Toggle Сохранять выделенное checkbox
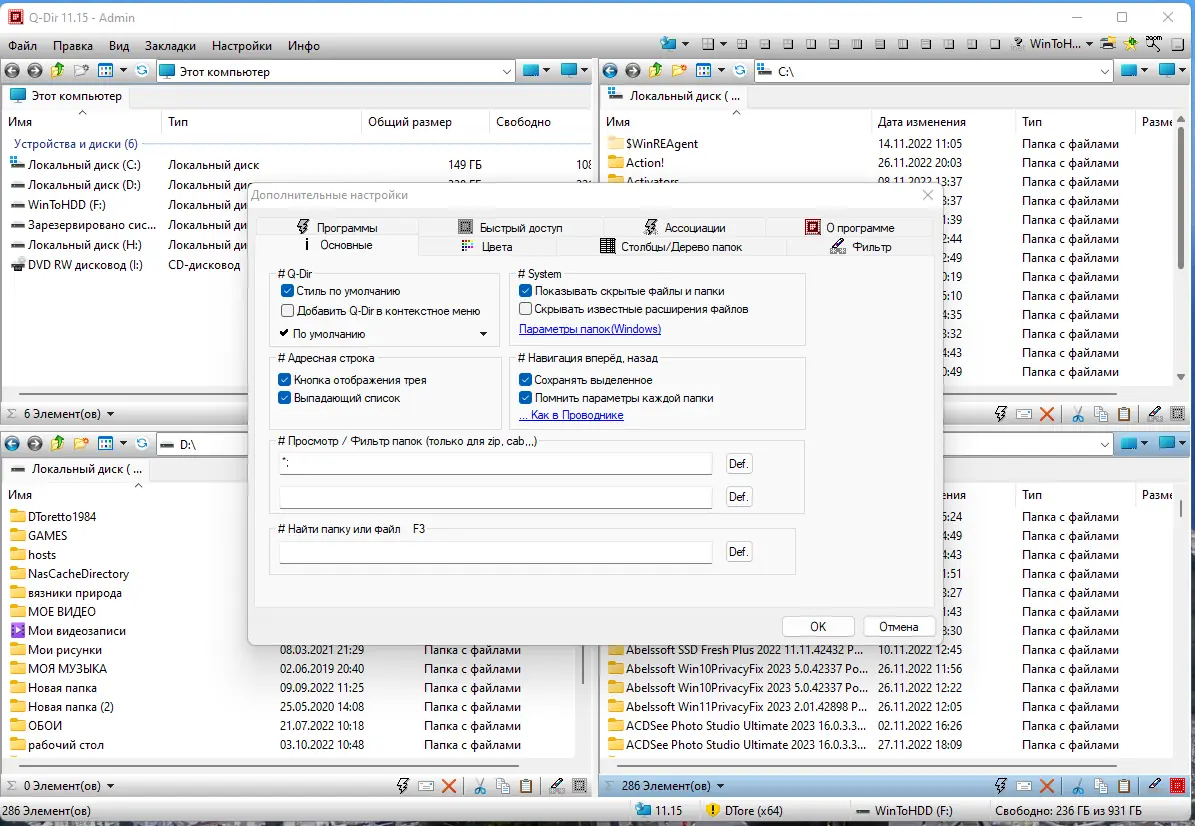The width and height of the screenshot is (1195, 826). coord(525,379)
